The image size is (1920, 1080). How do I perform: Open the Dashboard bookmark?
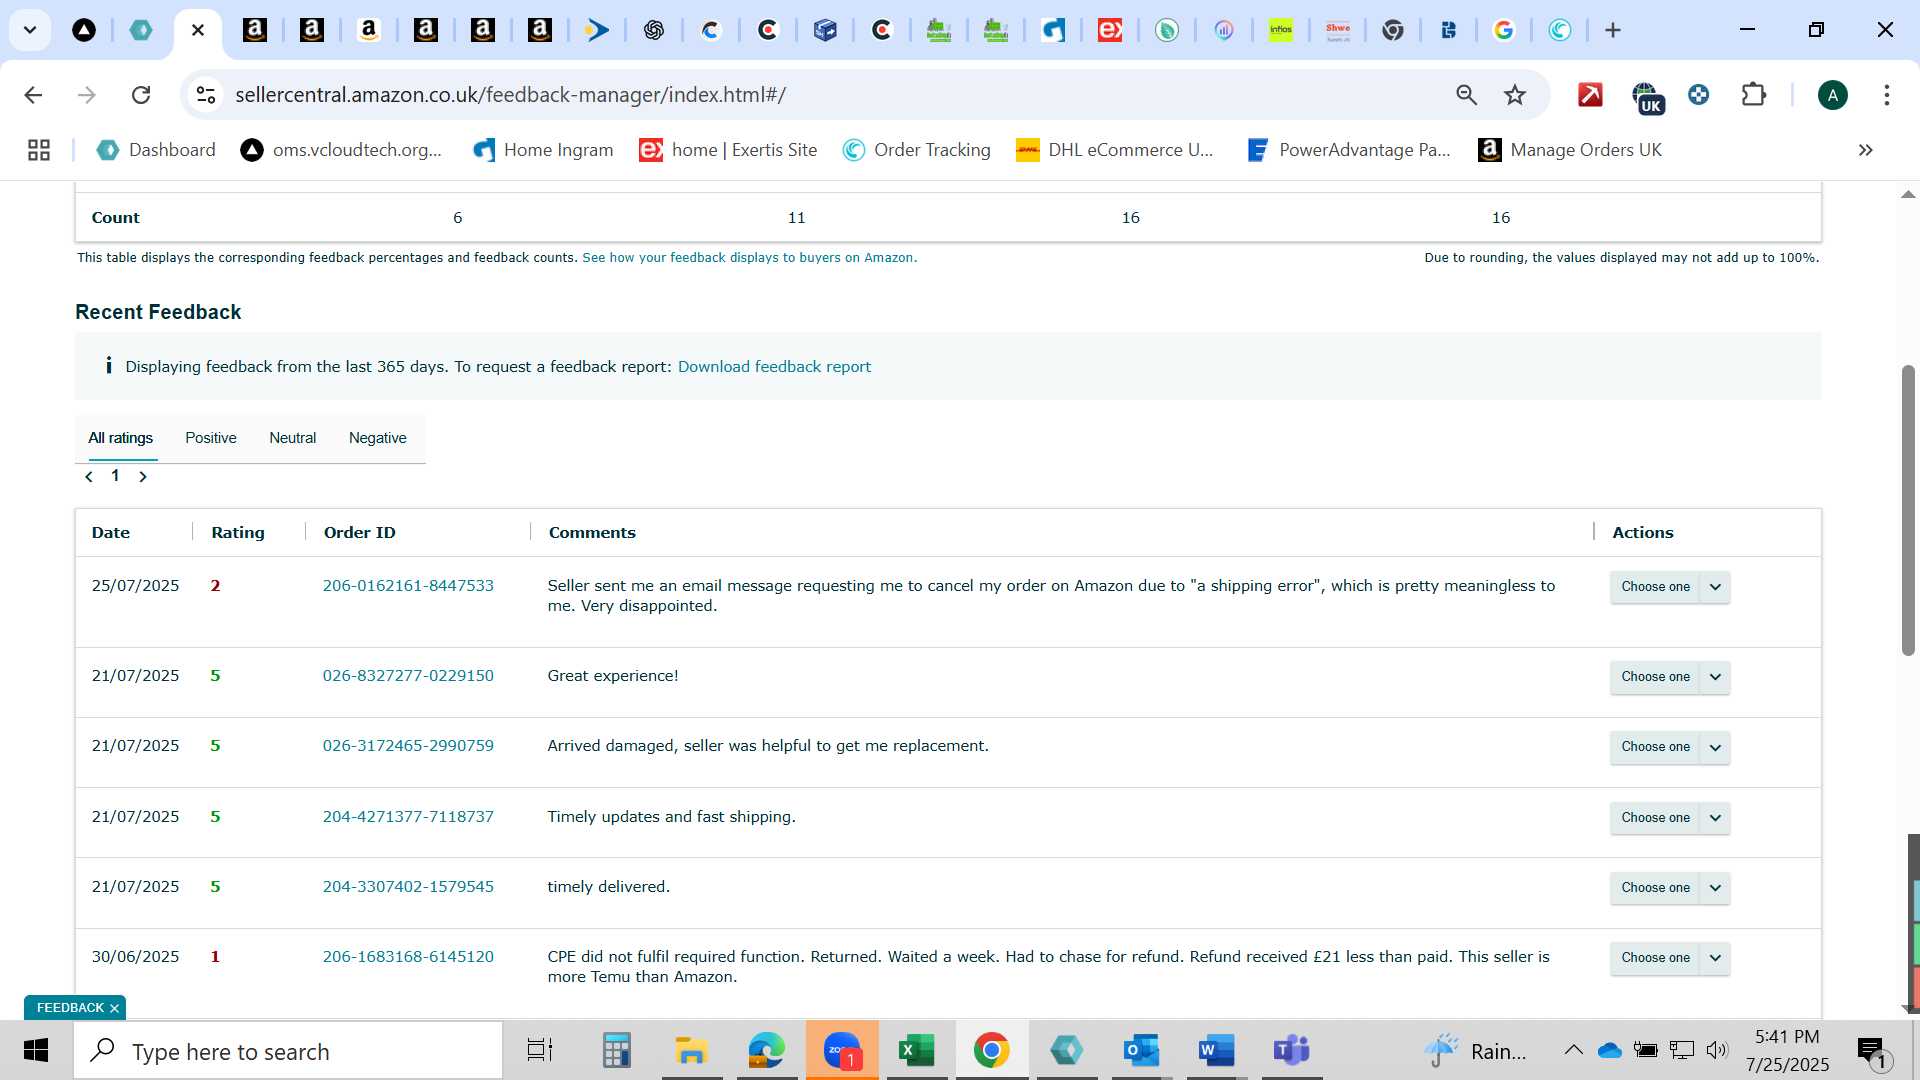(x=156, y=150)
